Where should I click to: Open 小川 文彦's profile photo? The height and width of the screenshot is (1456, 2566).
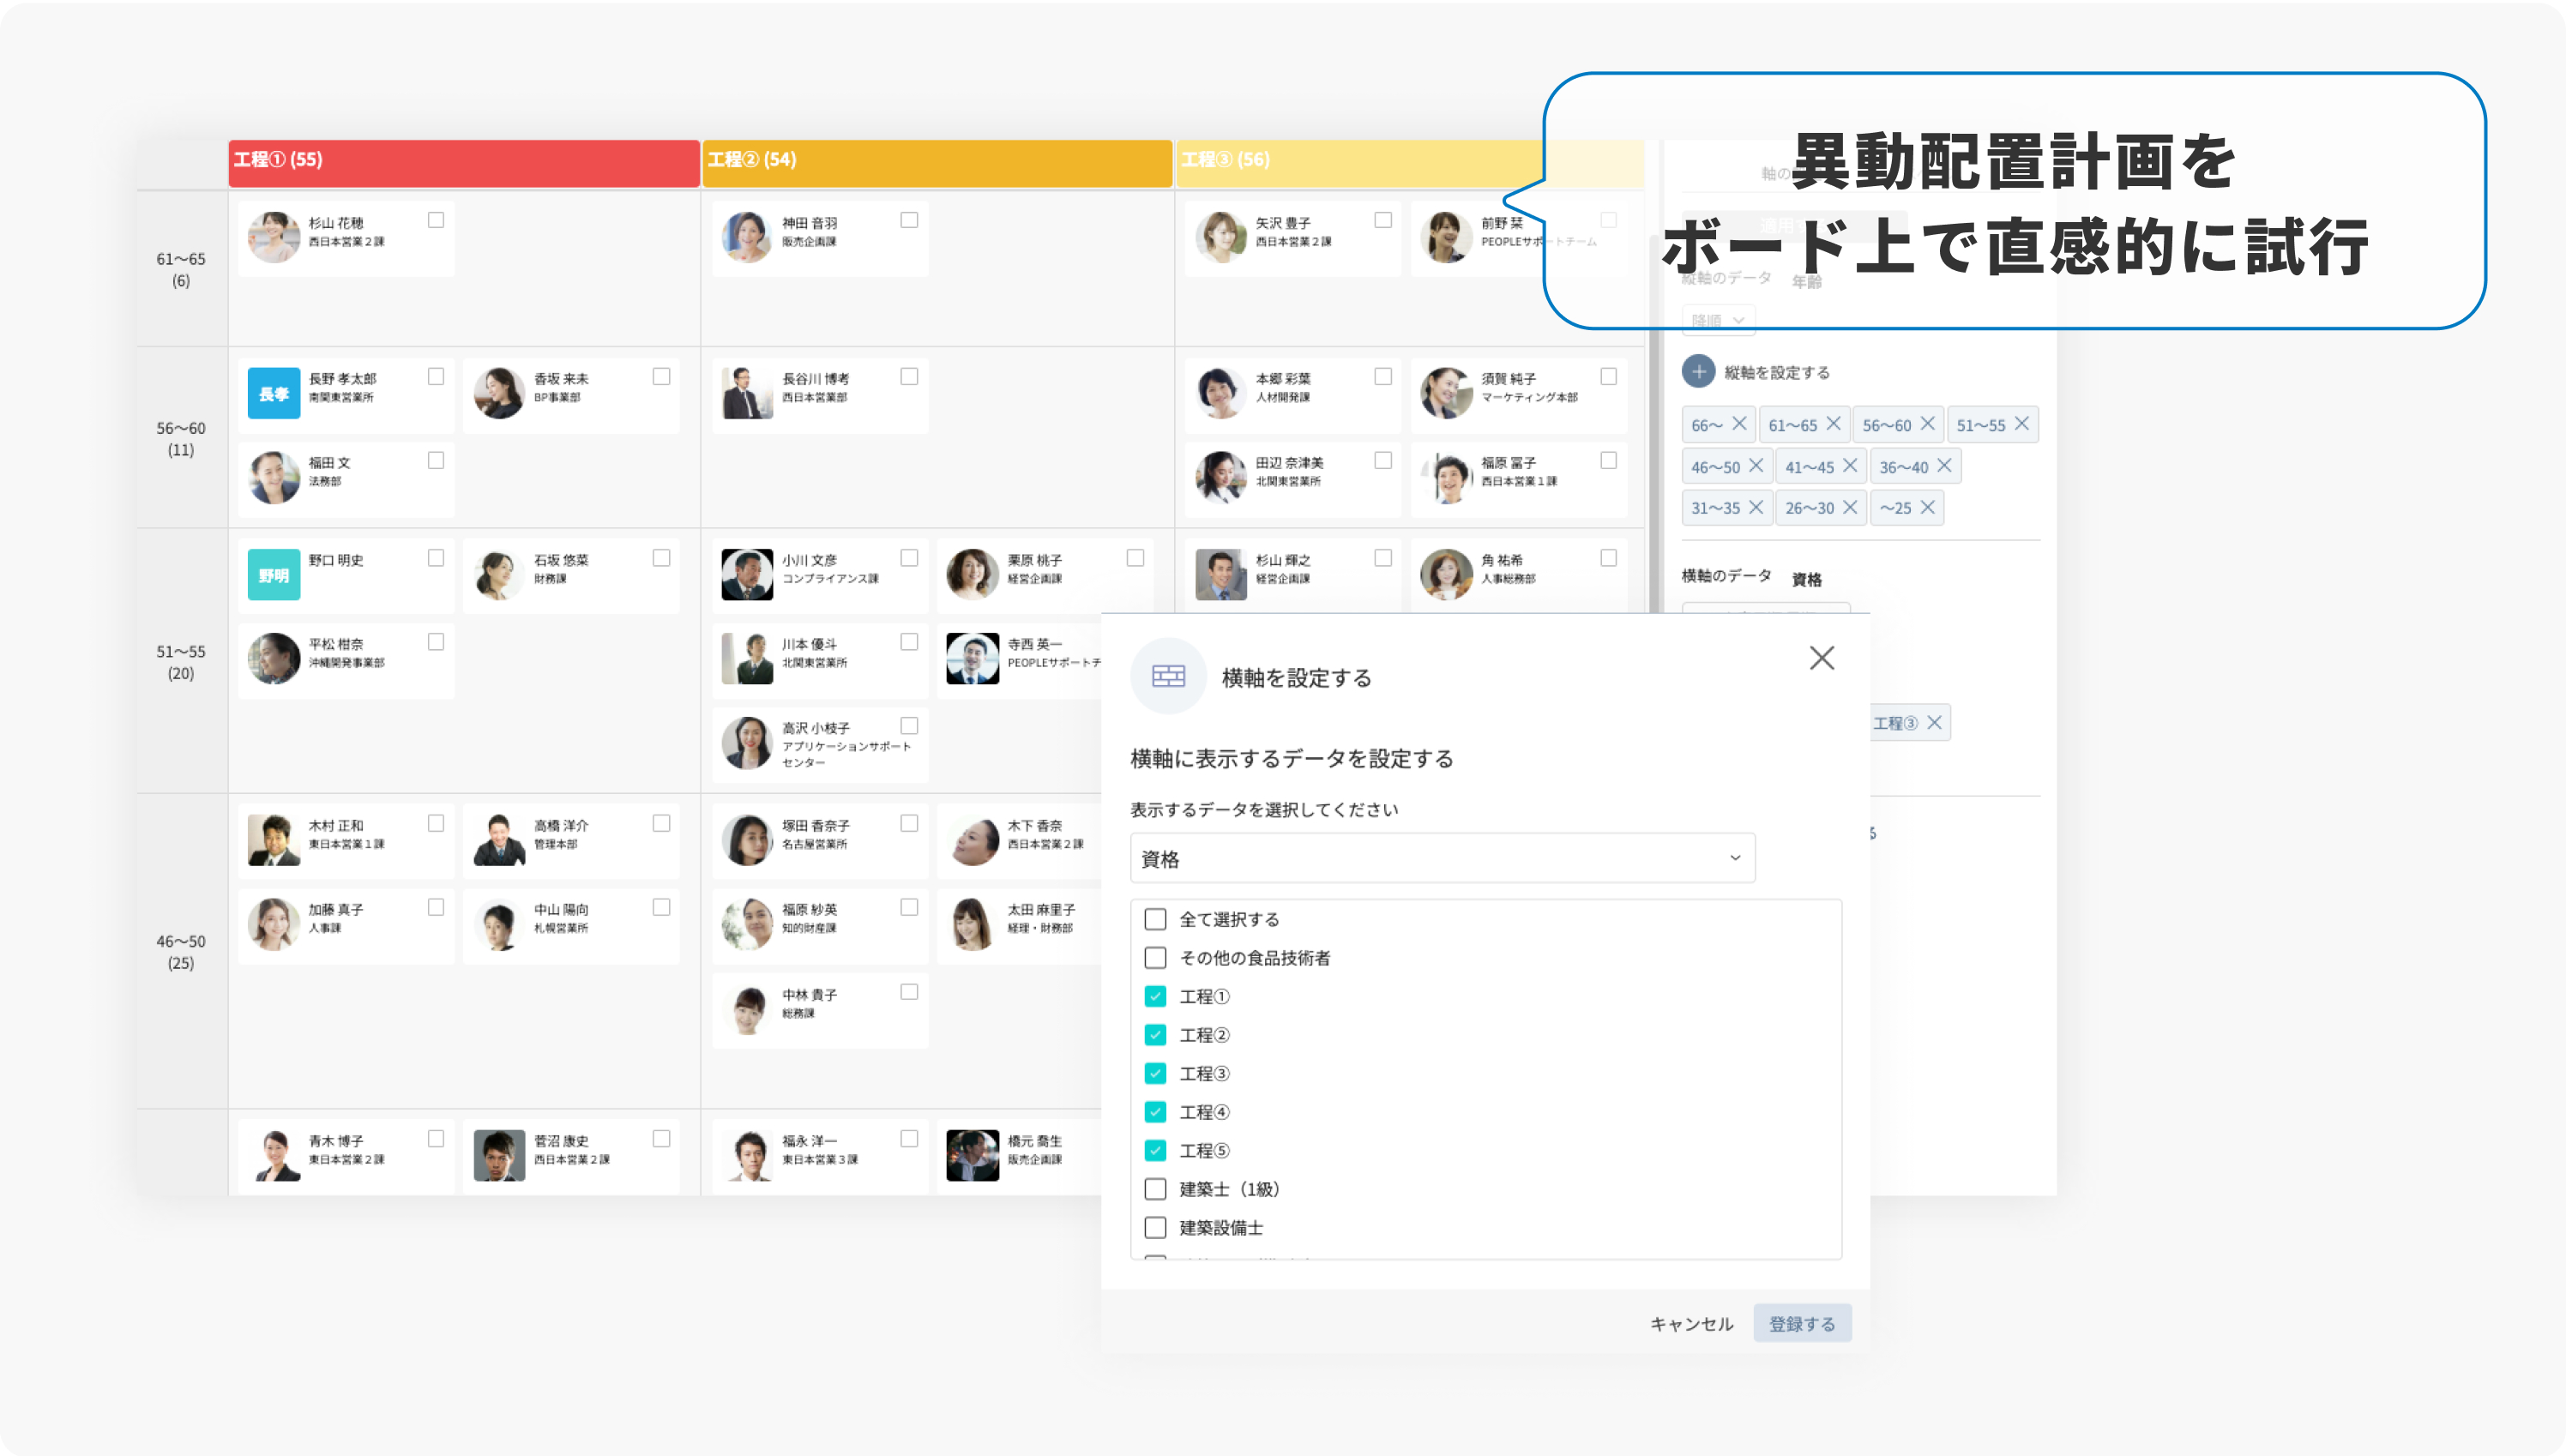point(747,575)
